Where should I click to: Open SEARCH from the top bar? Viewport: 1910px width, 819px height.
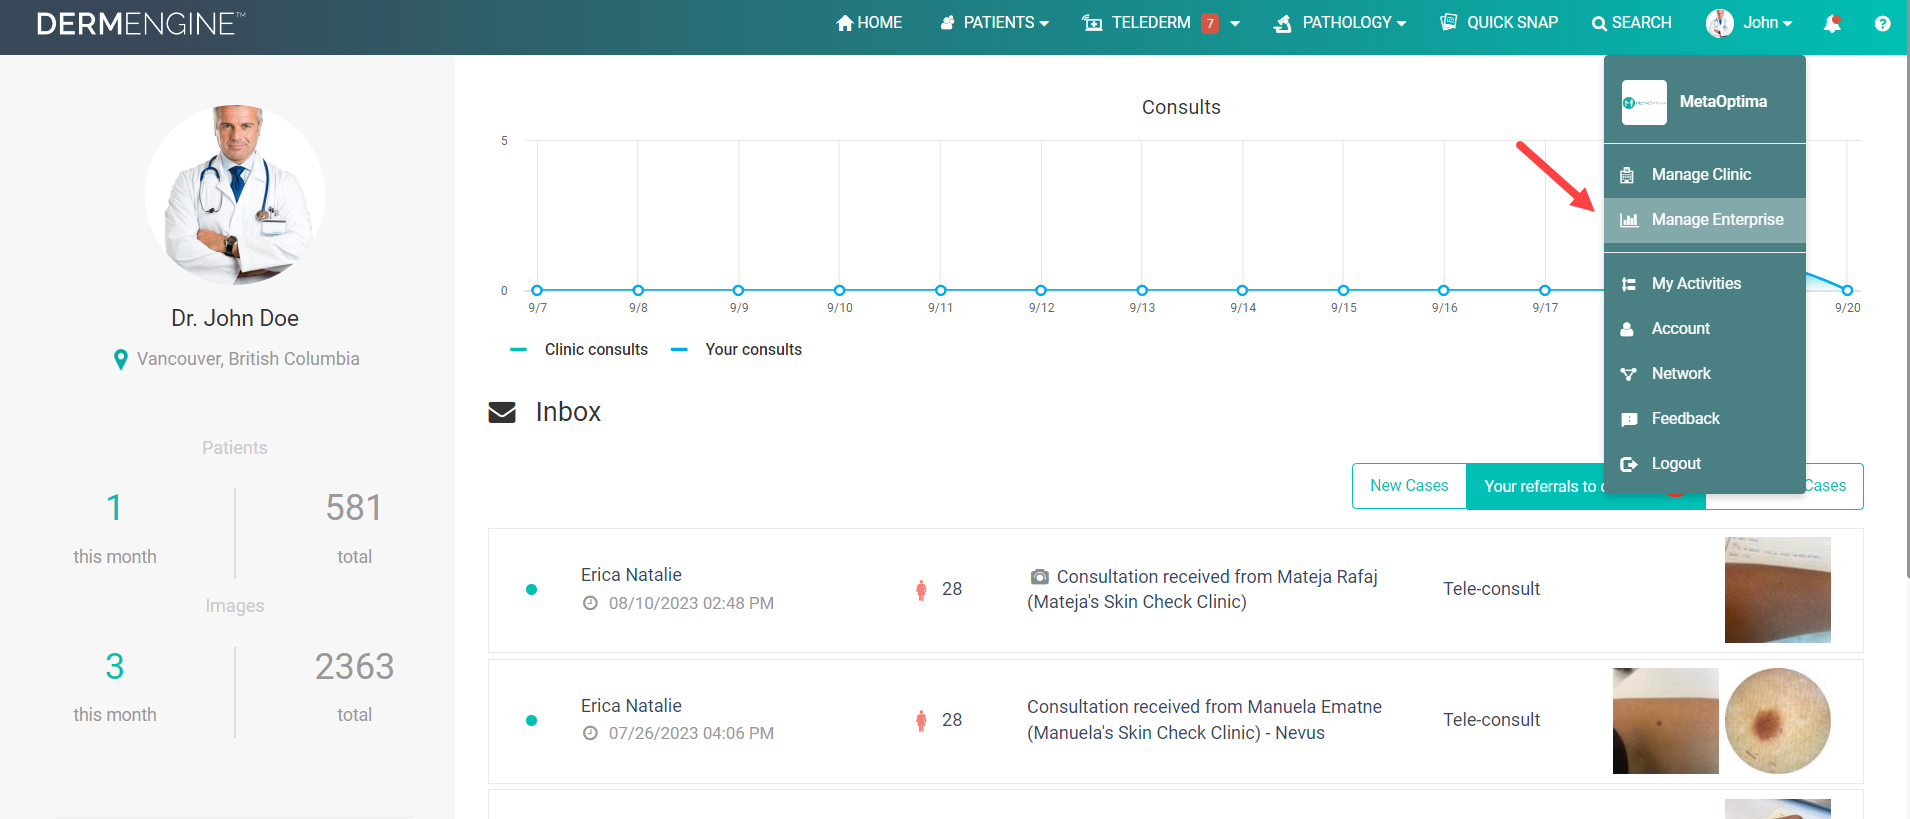click(1632, 22)
